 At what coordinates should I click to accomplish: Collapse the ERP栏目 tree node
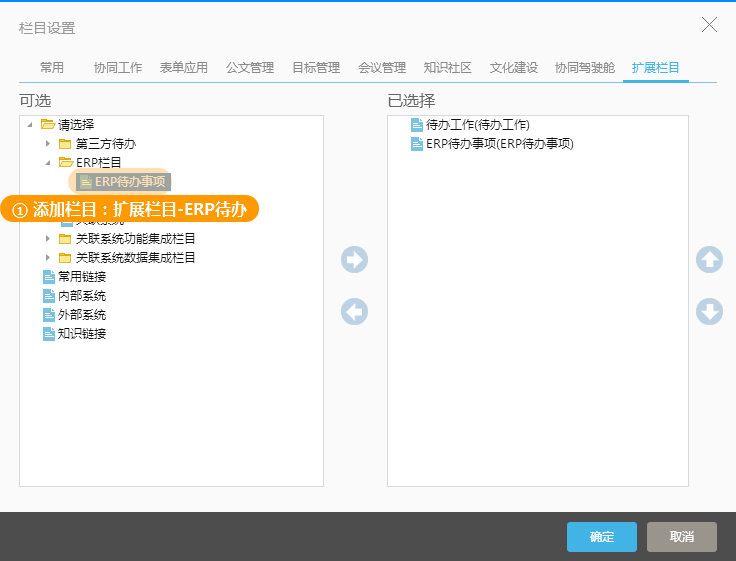click(x=47, y=163)
